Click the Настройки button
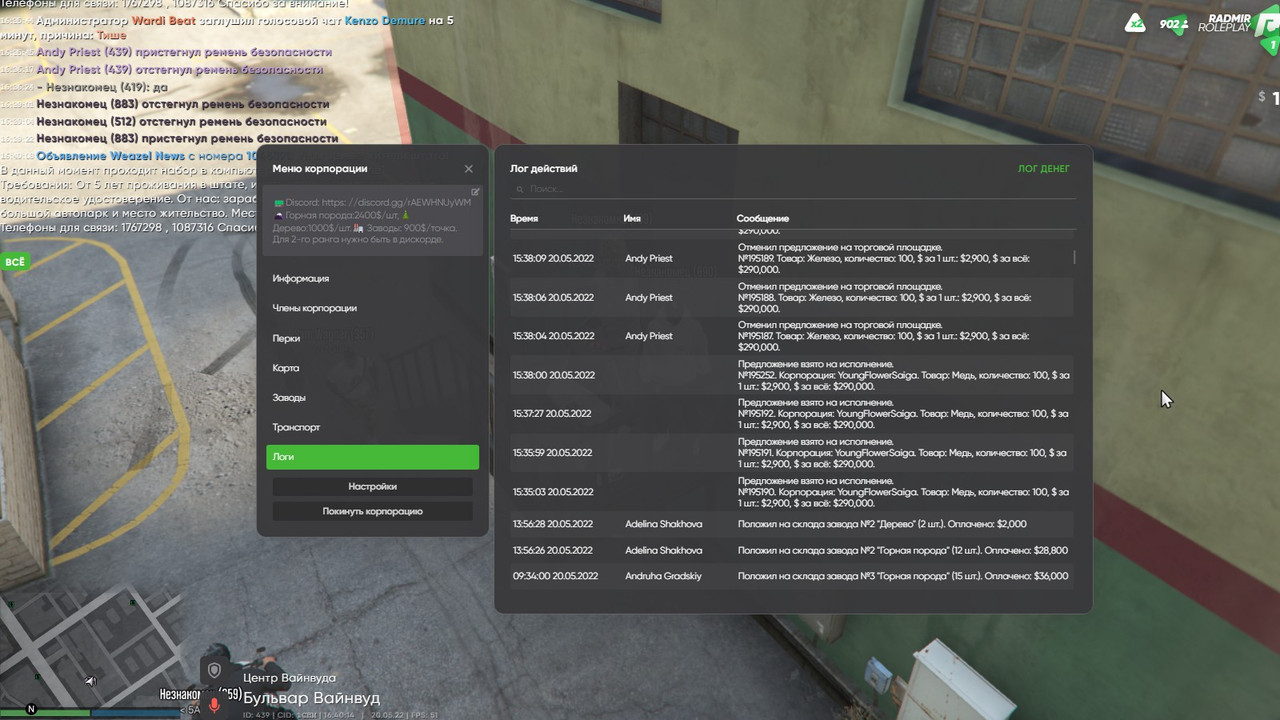 (372, 487)
